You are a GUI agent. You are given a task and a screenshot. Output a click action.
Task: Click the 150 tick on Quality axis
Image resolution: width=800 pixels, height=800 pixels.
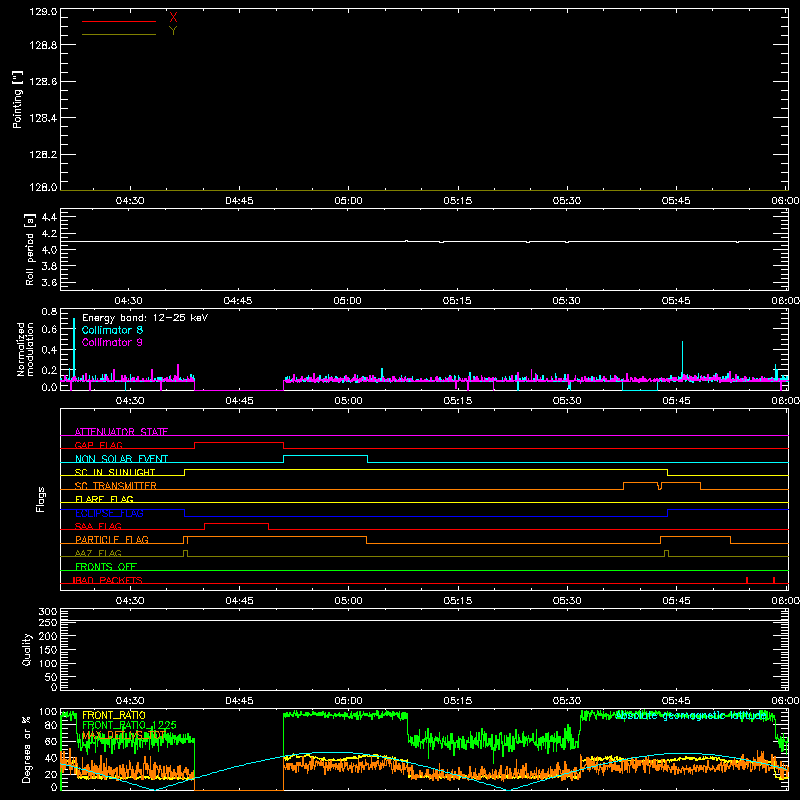(x=48, y=650)
